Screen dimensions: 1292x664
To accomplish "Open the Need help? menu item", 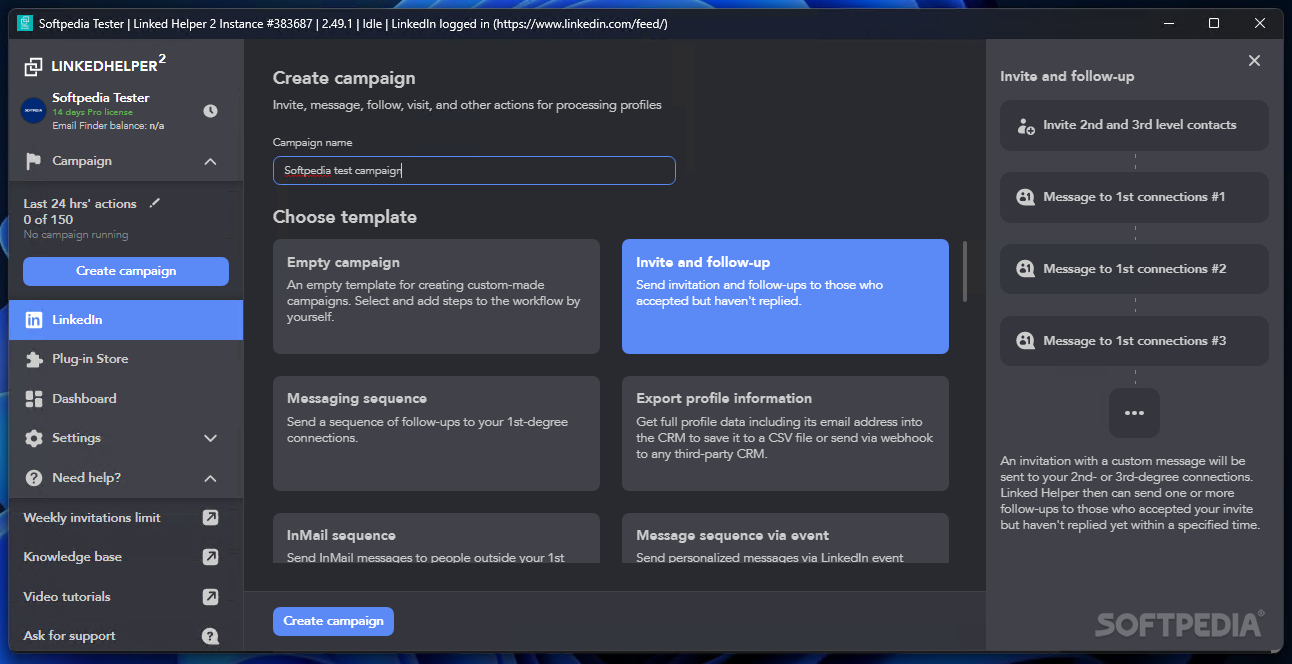I will (x=126, y=478).
